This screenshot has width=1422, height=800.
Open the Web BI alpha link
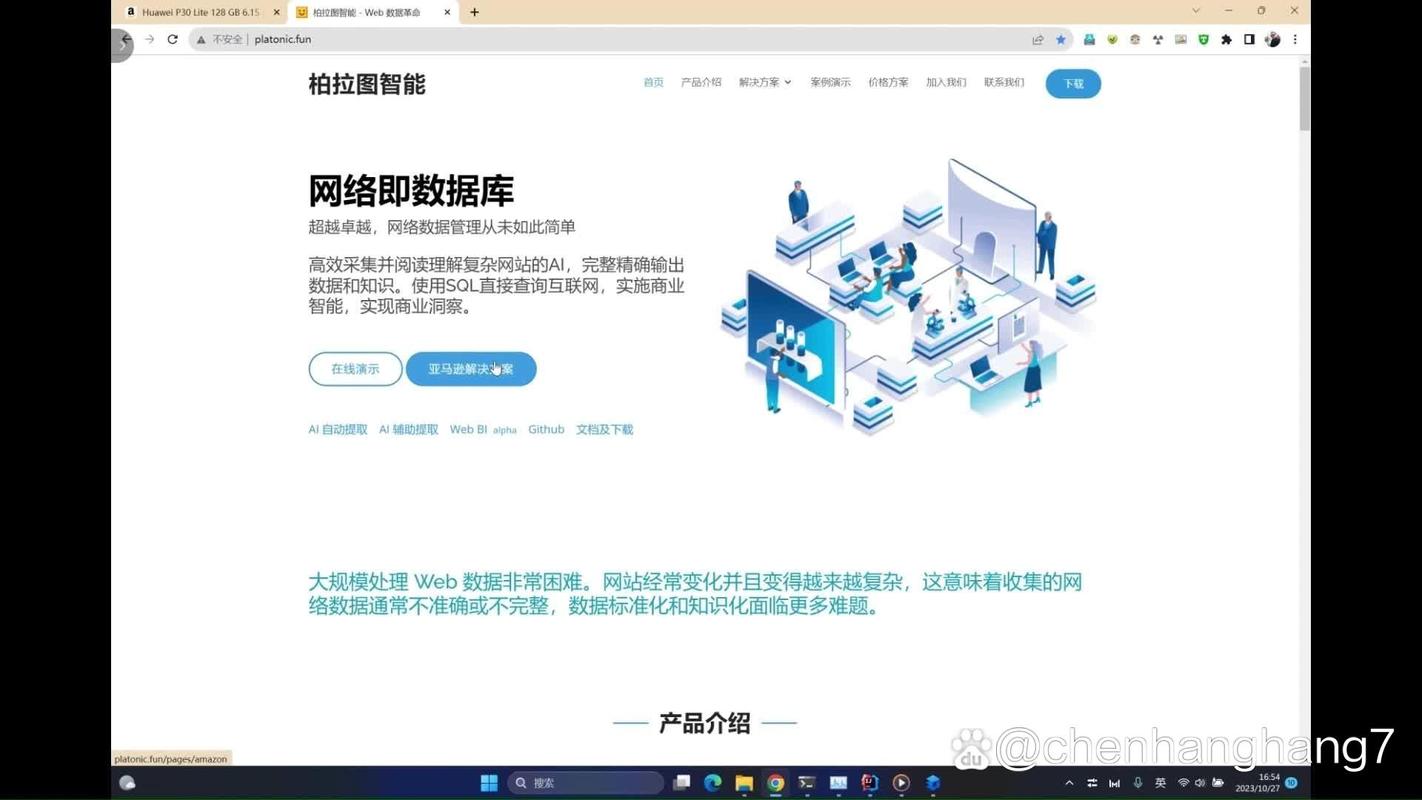click(483, 430)
